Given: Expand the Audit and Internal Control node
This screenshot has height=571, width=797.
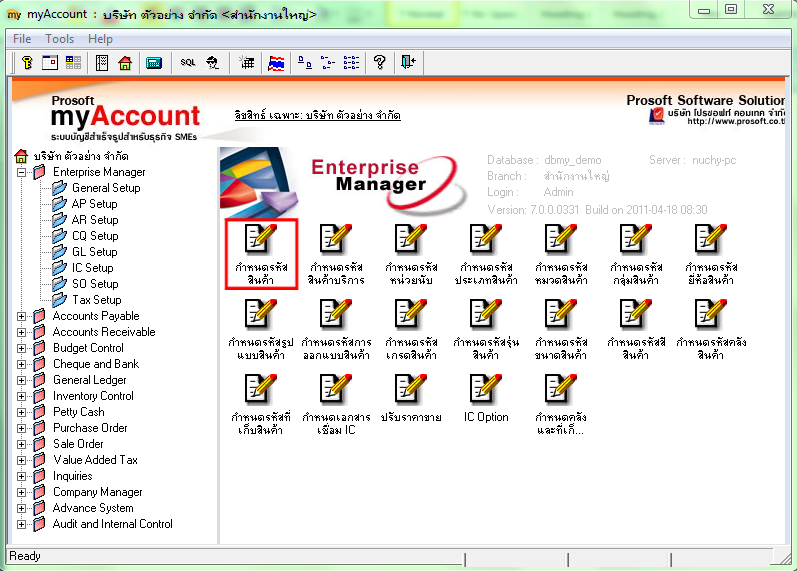Looking at the screenshot, I should 22,524.
